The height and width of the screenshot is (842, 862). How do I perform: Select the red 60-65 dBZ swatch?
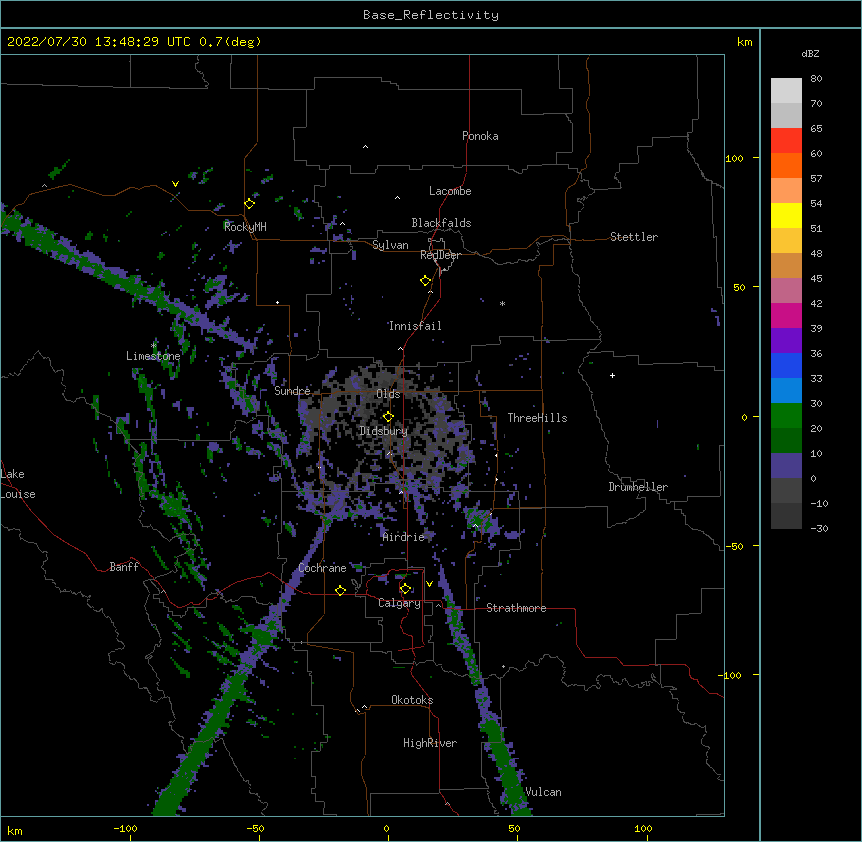pos(786,141)
